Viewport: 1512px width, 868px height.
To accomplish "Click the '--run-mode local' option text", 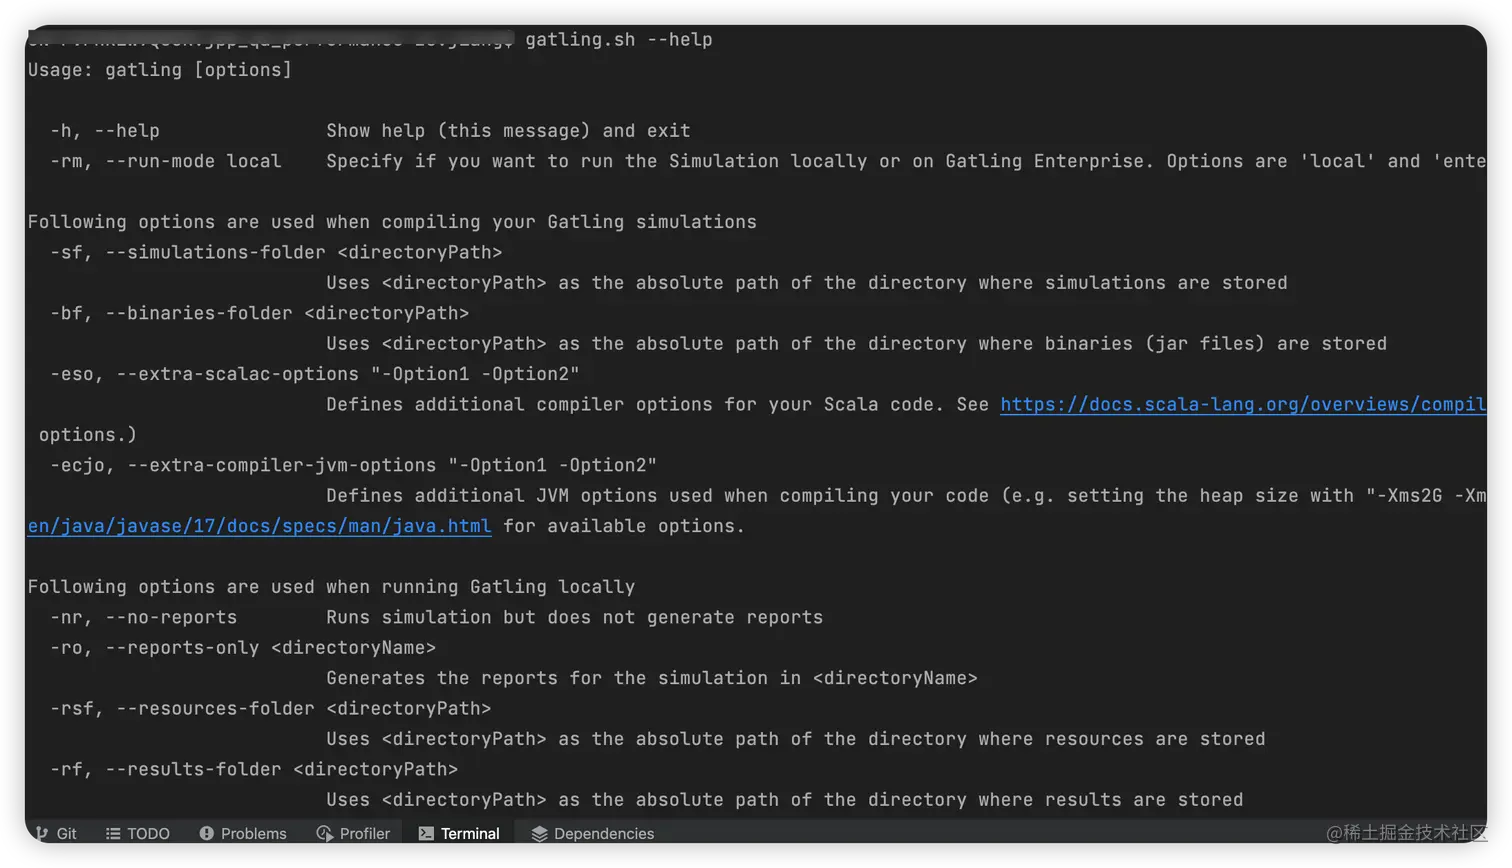I will click(x=193, y=161).
